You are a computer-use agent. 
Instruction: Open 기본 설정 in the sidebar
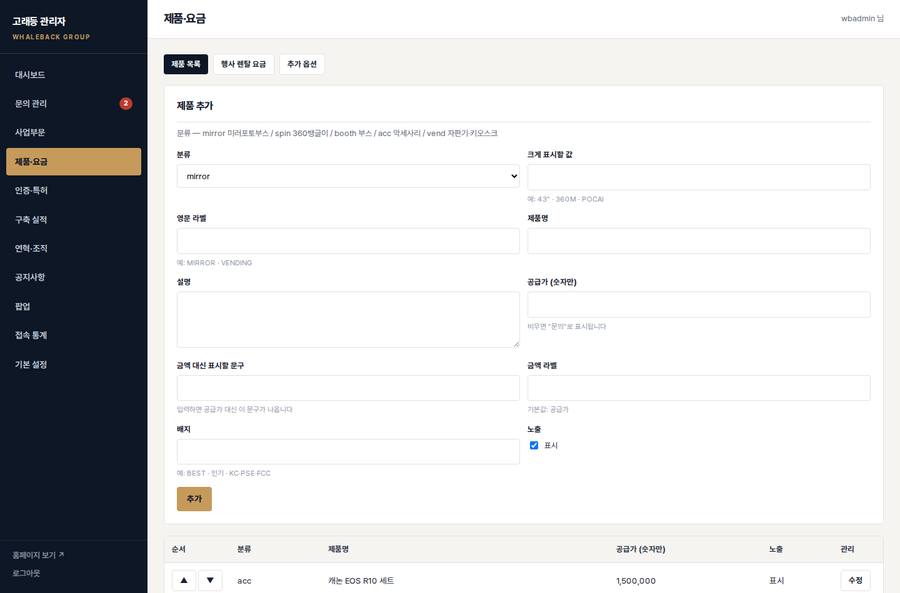[73, 364]
